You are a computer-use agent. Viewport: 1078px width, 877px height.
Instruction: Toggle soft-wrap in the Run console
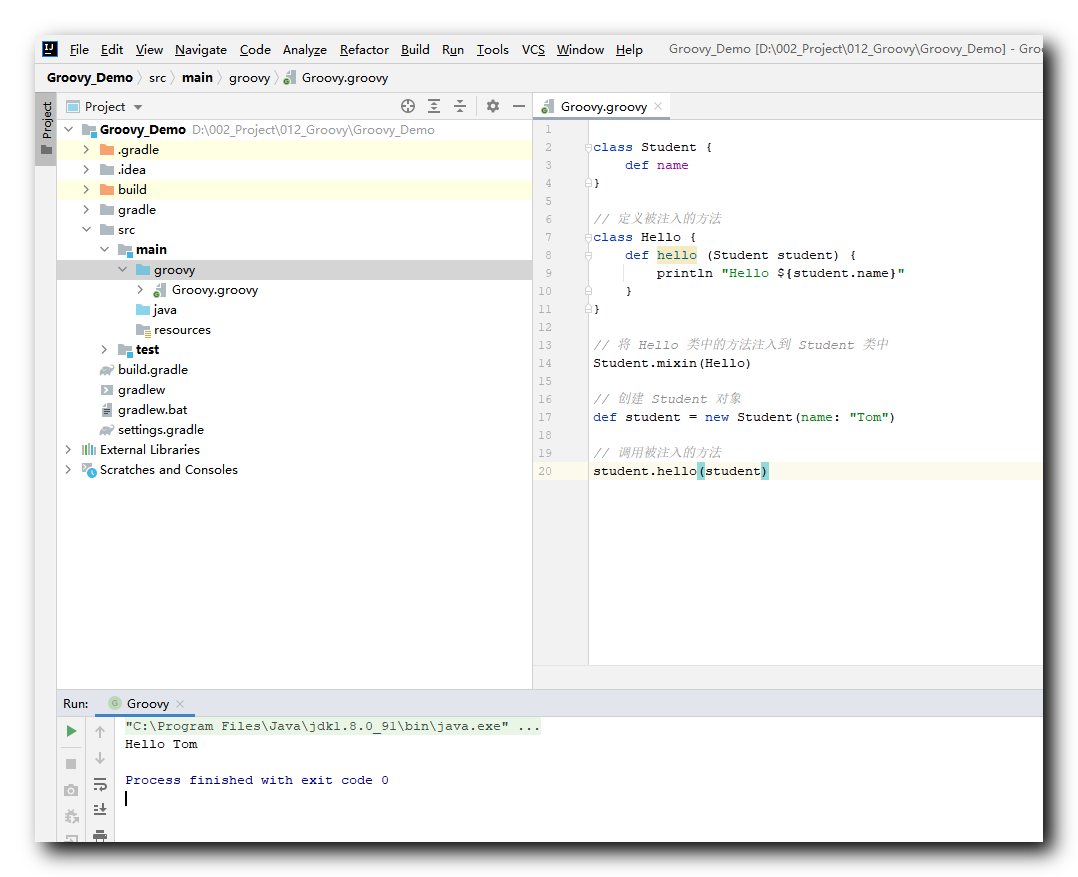tap(100, 784)
